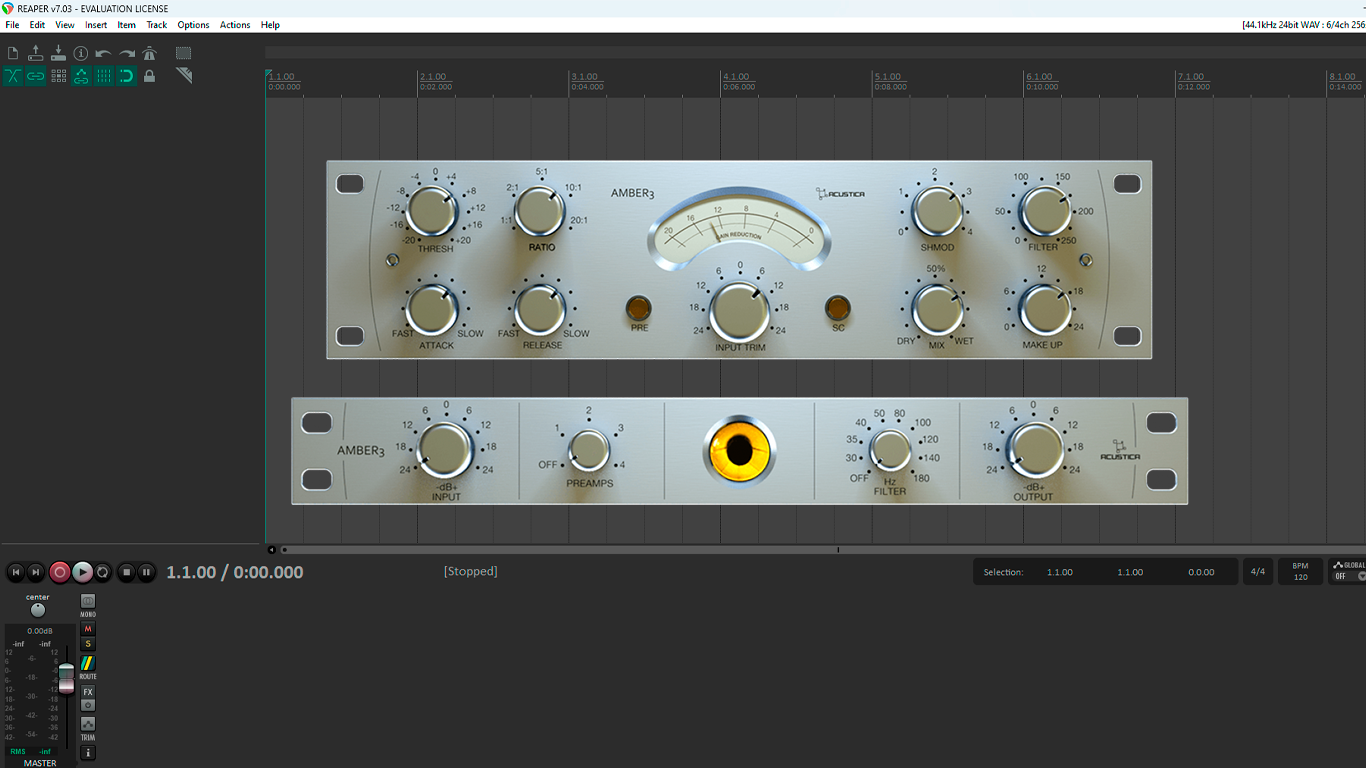Screen dimensions: 1366x768
Task: Toggle auto-crossfade in the toolbar
Action: click(13, 76)
